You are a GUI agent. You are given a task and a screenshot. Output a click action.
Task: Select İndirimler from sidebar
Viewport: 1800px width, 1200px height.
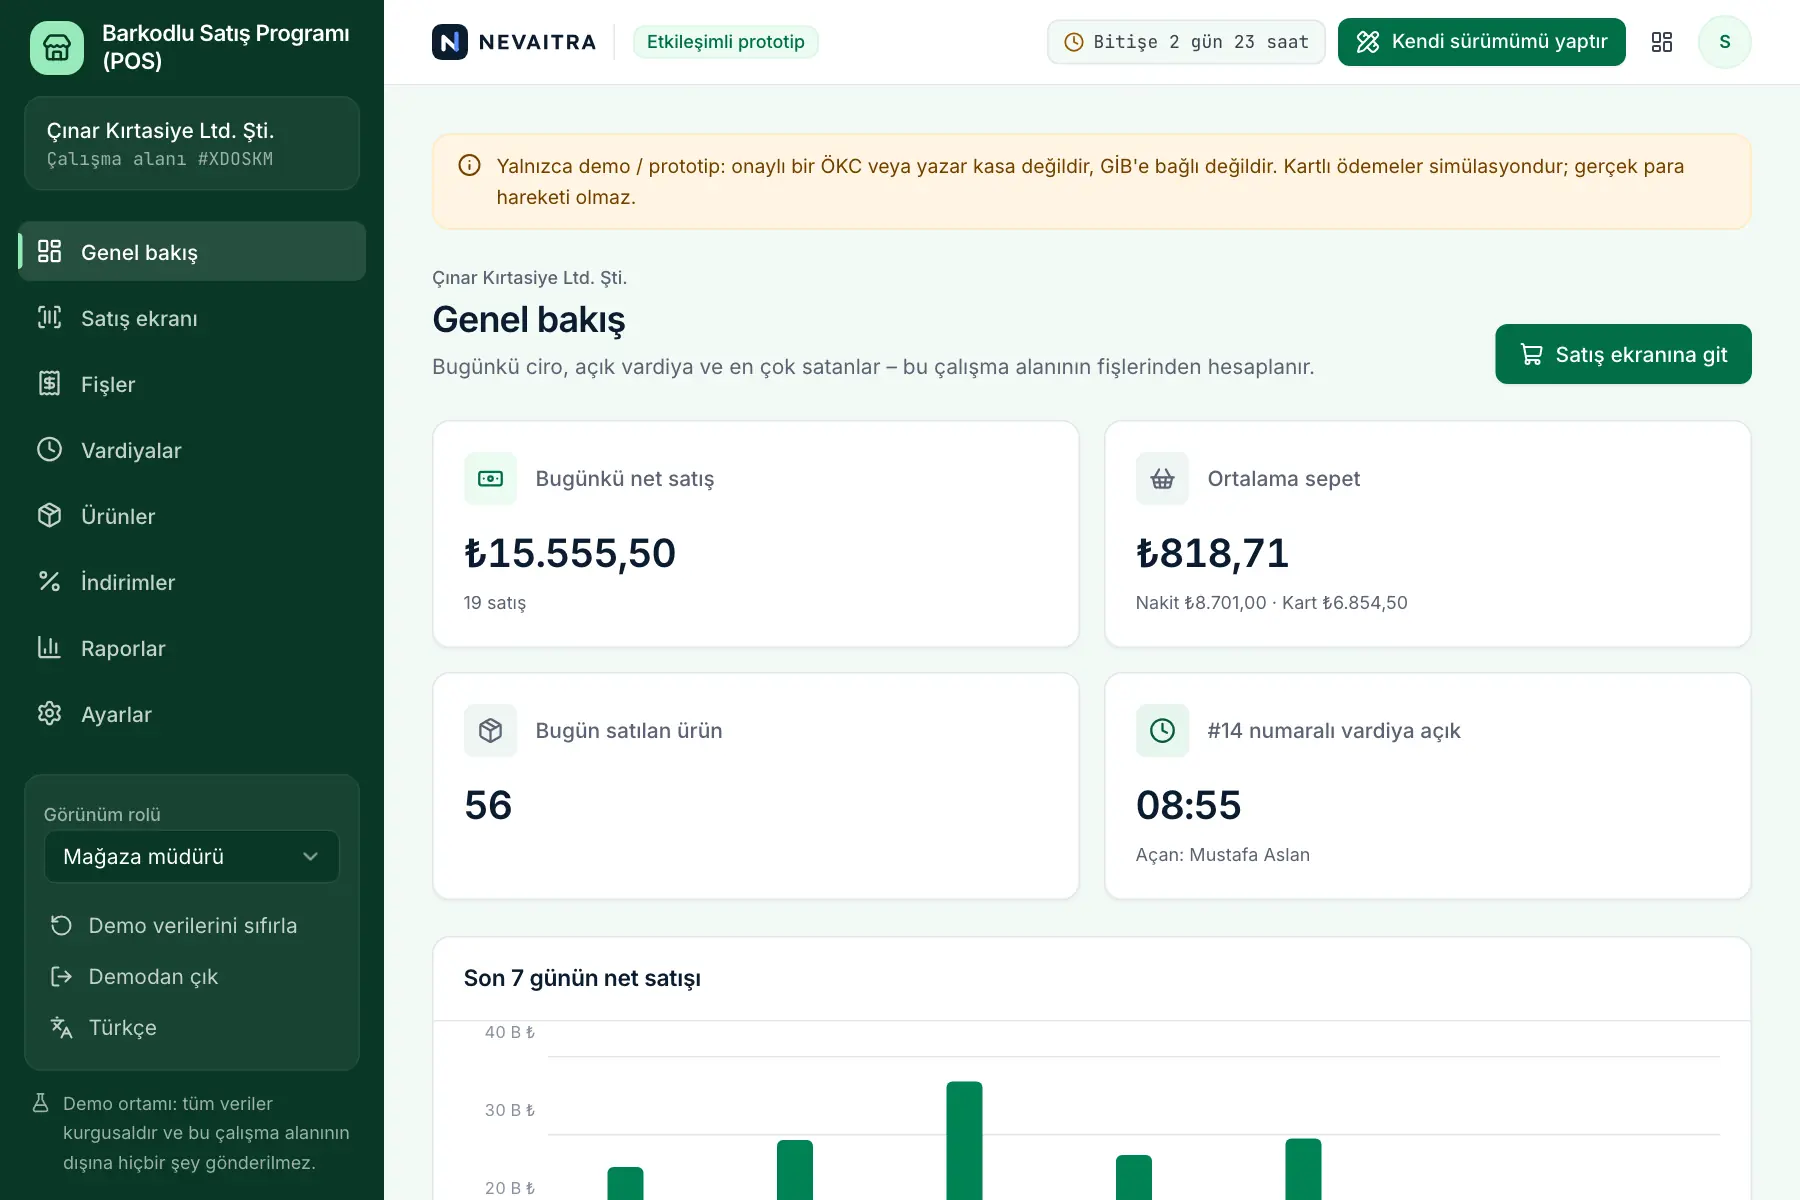(x=192, y=582)
